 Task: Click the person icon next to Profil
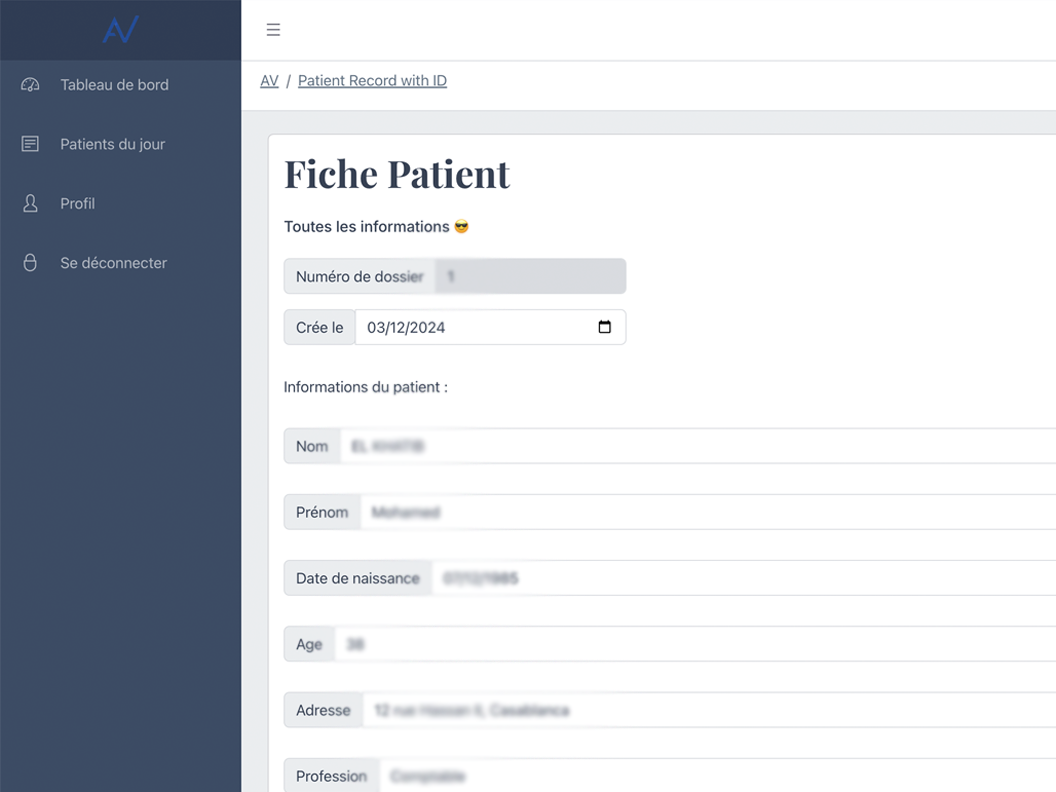(x=29, y=203)
